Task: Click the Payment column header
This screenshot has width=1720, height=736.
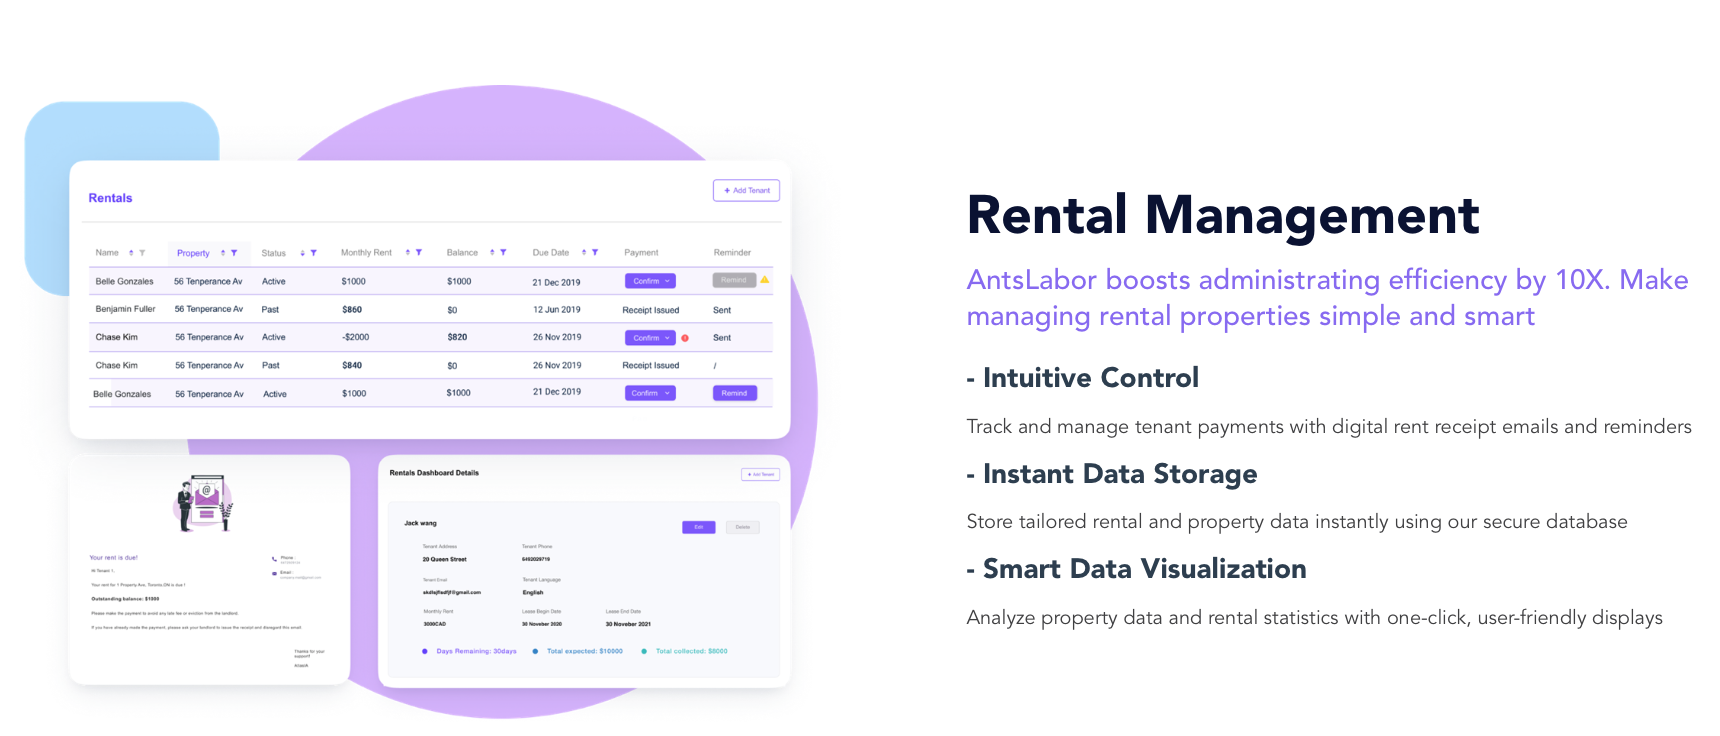Action: click(641, 253)
